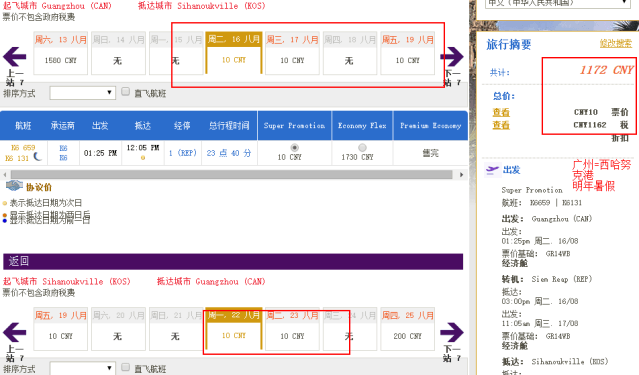Select return date 周二 23 八月

click(292, 329)
